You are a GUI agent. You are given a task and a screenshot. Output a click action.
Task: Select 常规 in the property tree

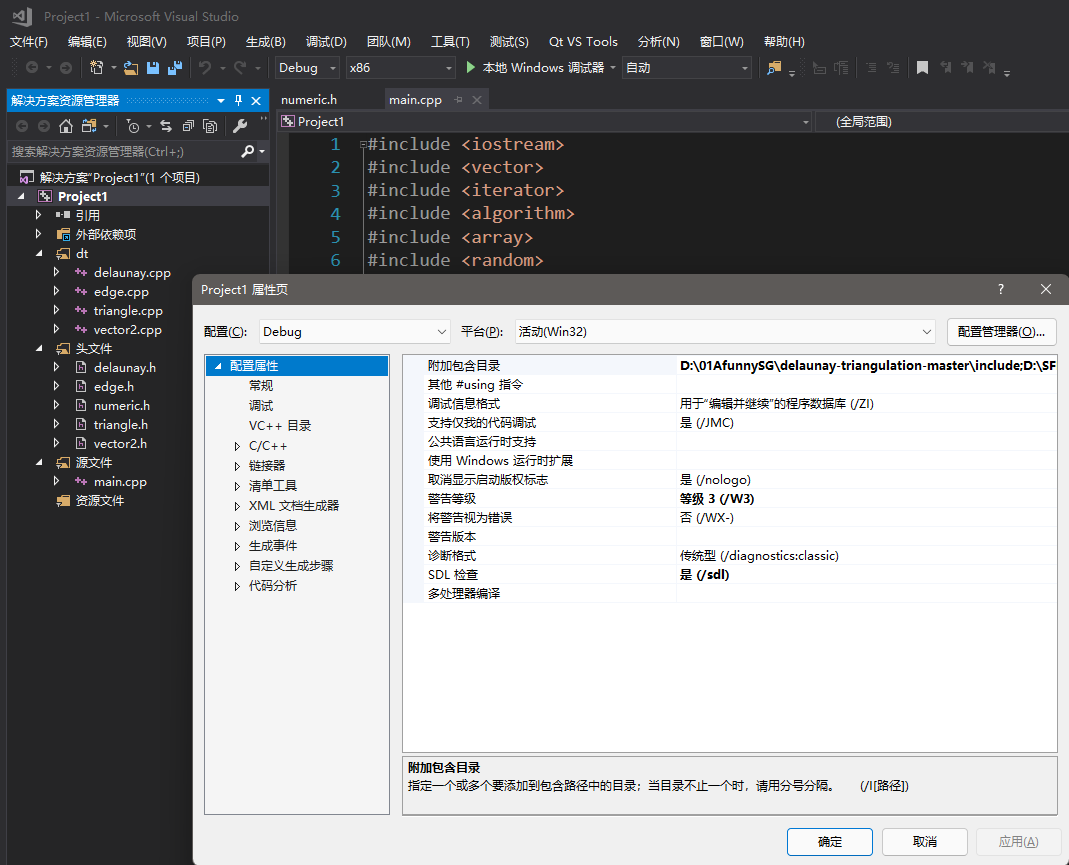tap(260, 386)
